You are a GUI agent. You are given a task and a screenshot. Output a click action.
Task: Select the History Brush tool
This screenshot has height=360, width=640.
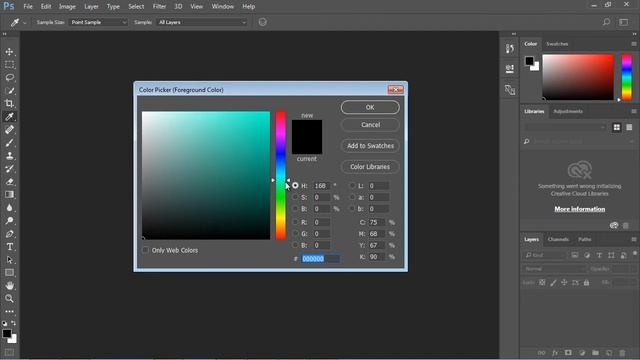(9, 169)
